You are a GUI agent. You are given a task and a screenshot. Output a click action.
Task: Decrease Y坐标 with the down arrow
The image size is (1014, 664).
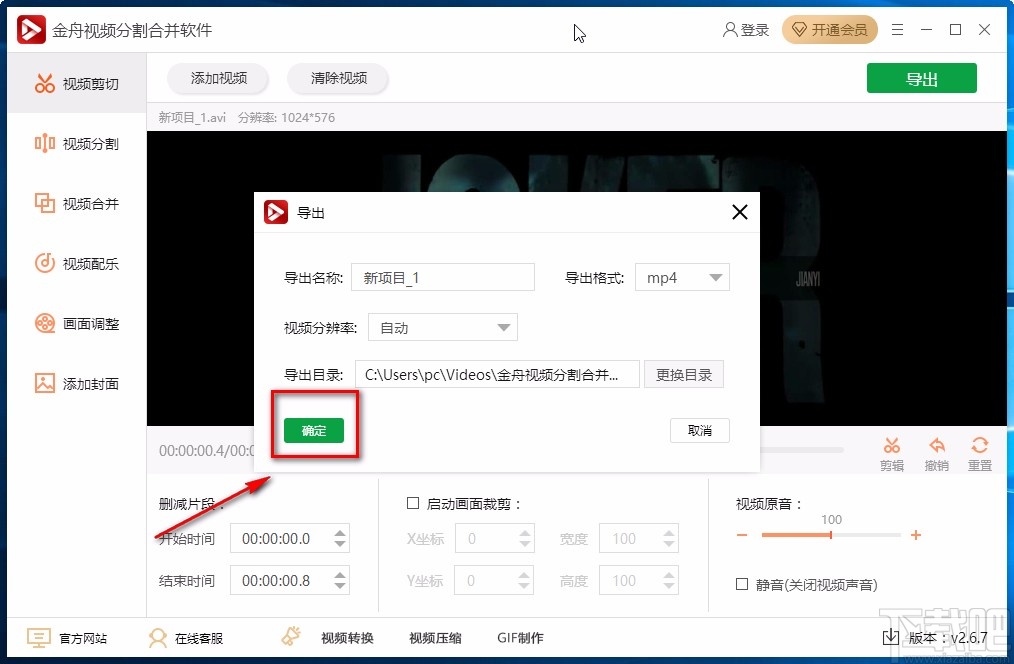pos(525,586)
